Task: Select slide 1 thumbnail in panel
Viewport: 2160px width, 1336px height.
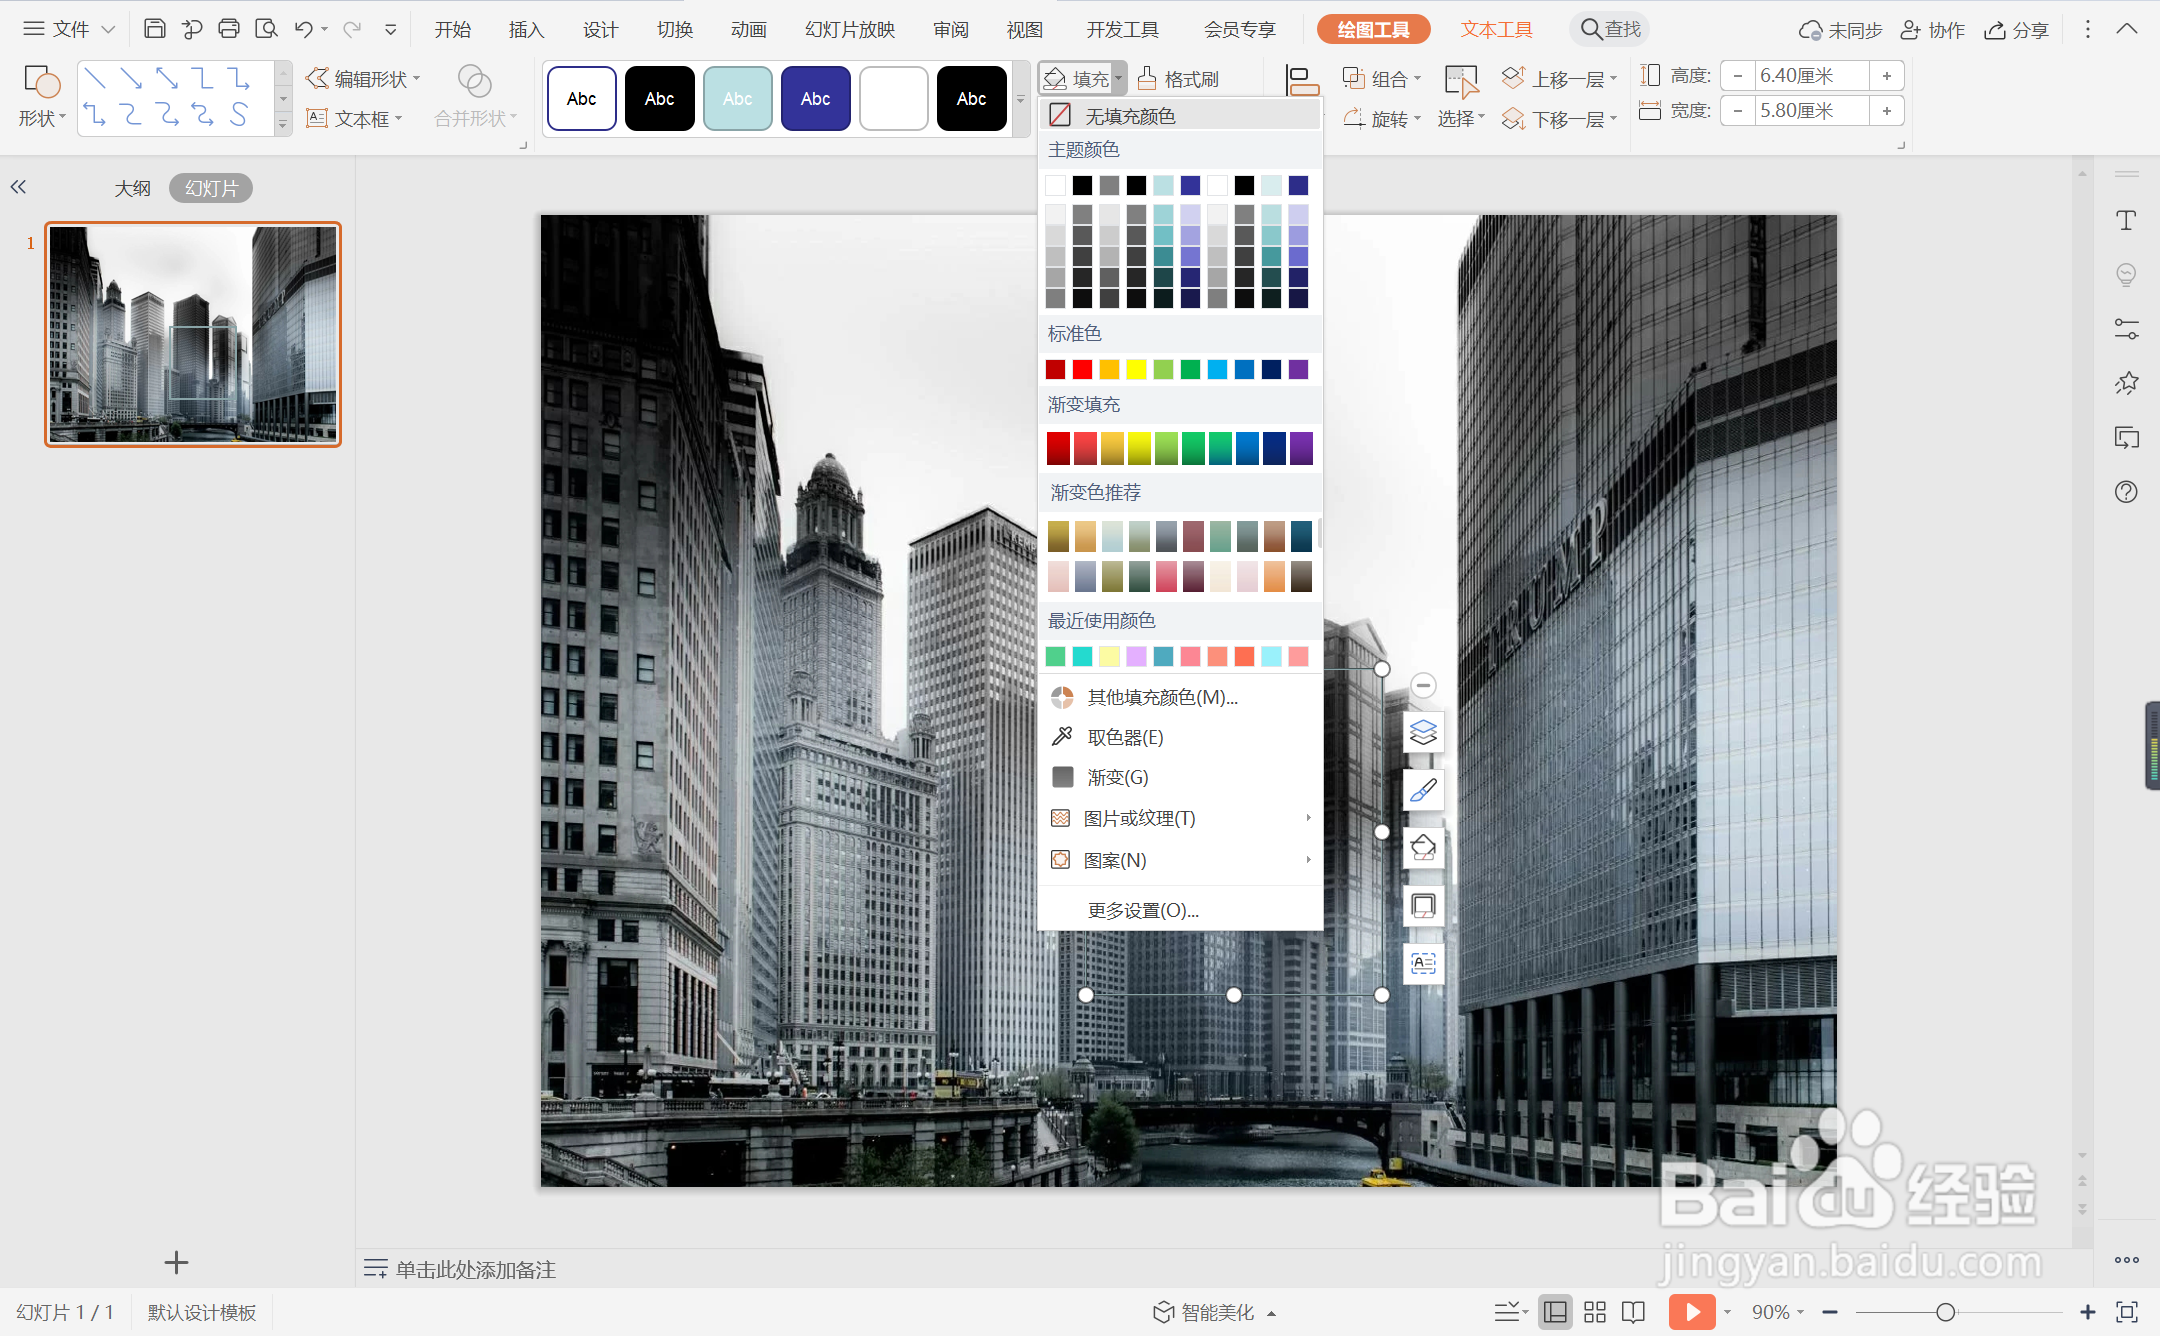Action: point(193,334)
